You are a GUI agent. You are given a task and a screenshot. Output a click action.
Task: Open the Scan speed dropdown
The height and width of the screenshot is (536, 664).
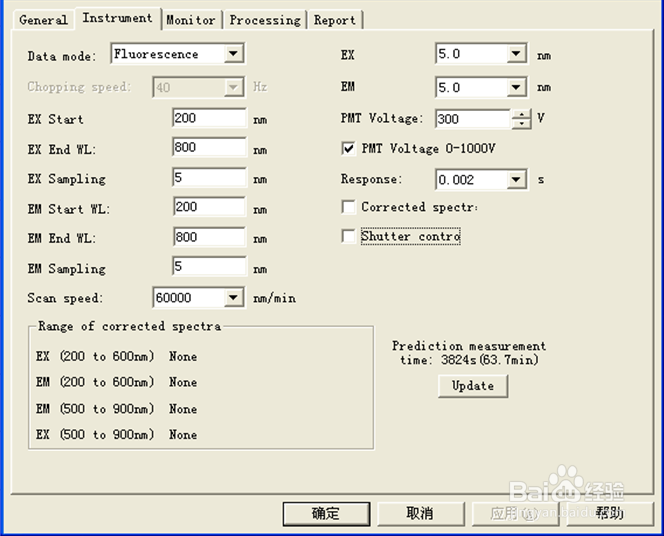pyautogui.click(x=233, y=298)
